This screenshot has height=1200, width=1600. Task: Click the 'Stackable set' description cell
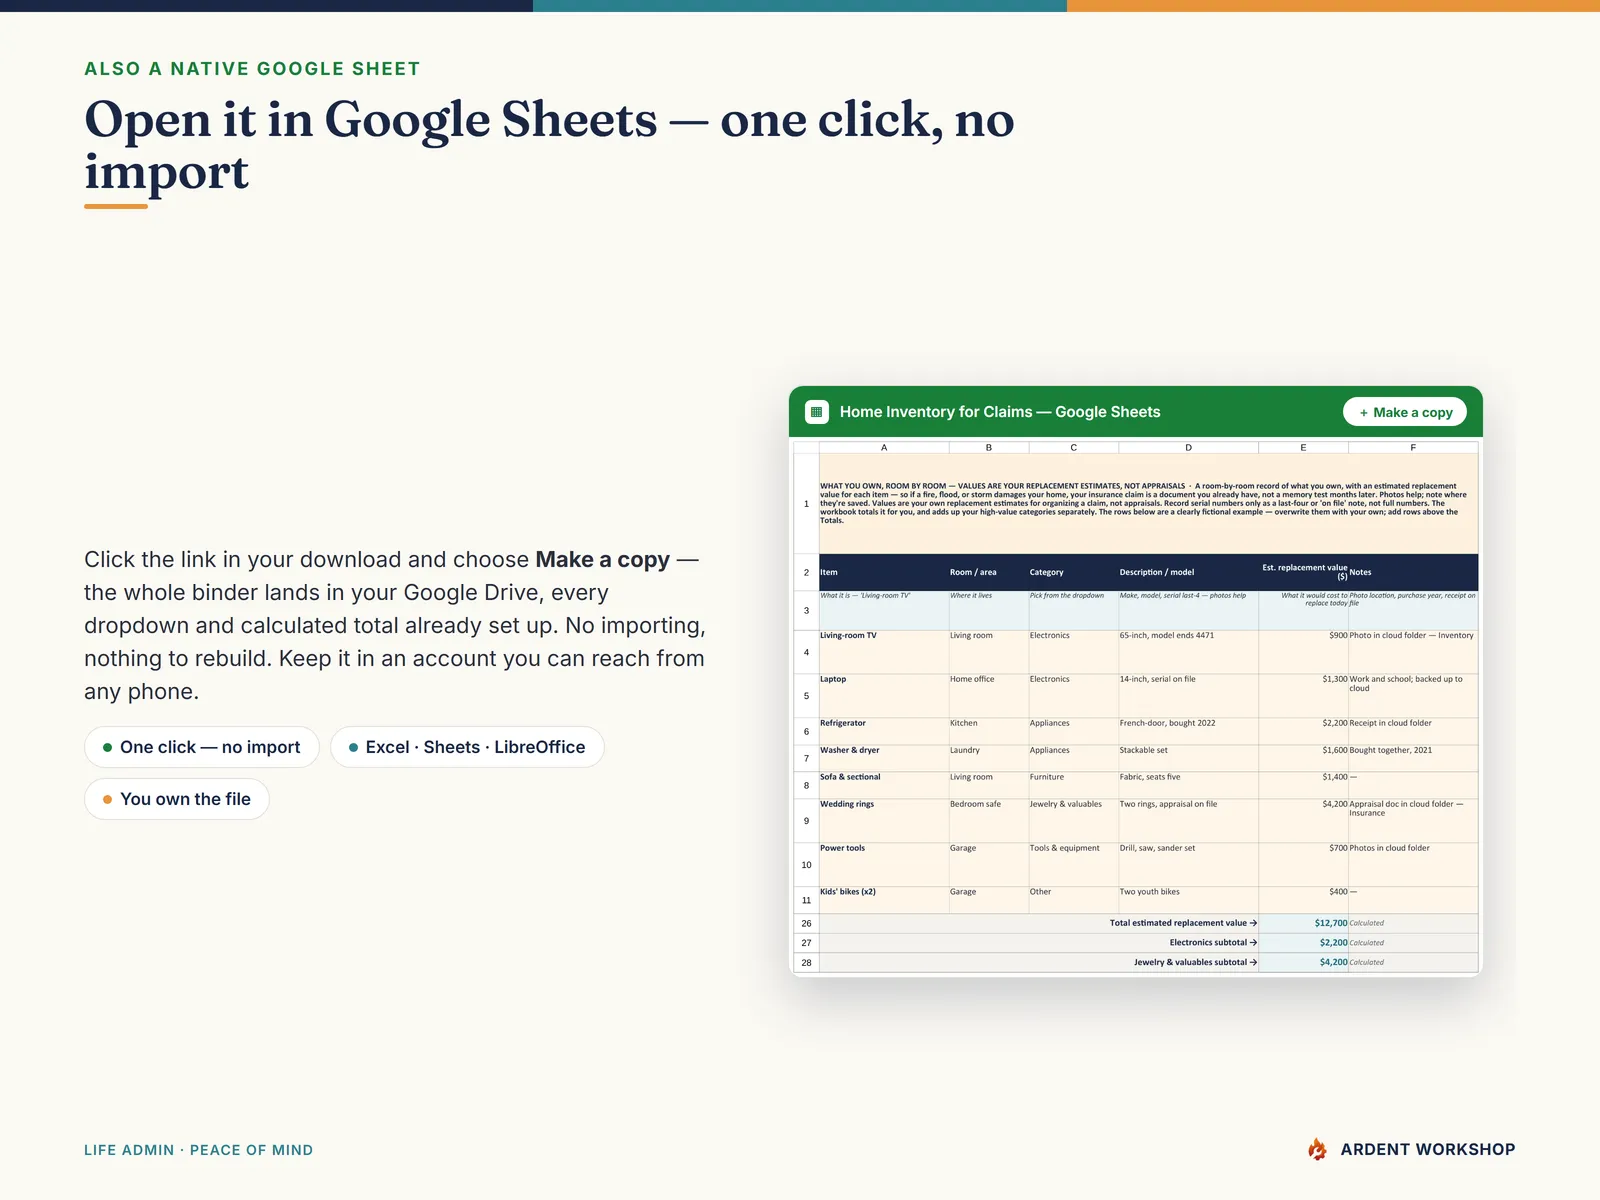pos(1188,758)
